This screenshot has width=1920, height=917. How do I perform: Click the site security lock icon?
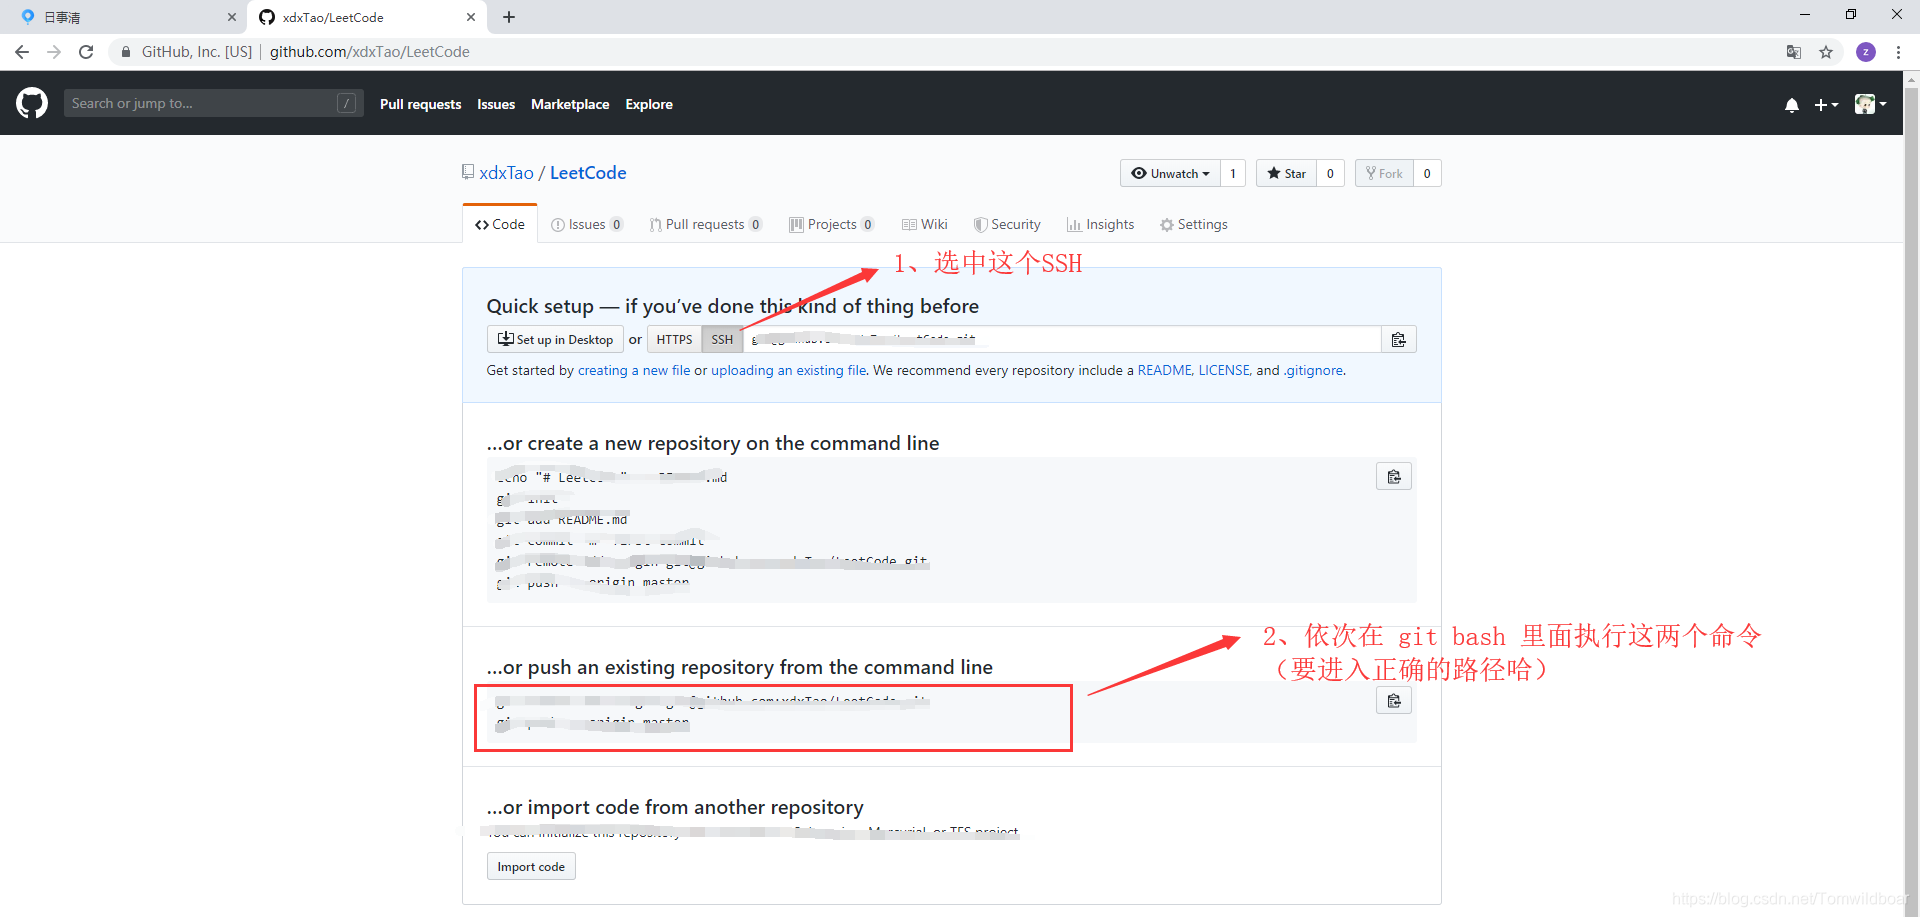pos(126,52)
